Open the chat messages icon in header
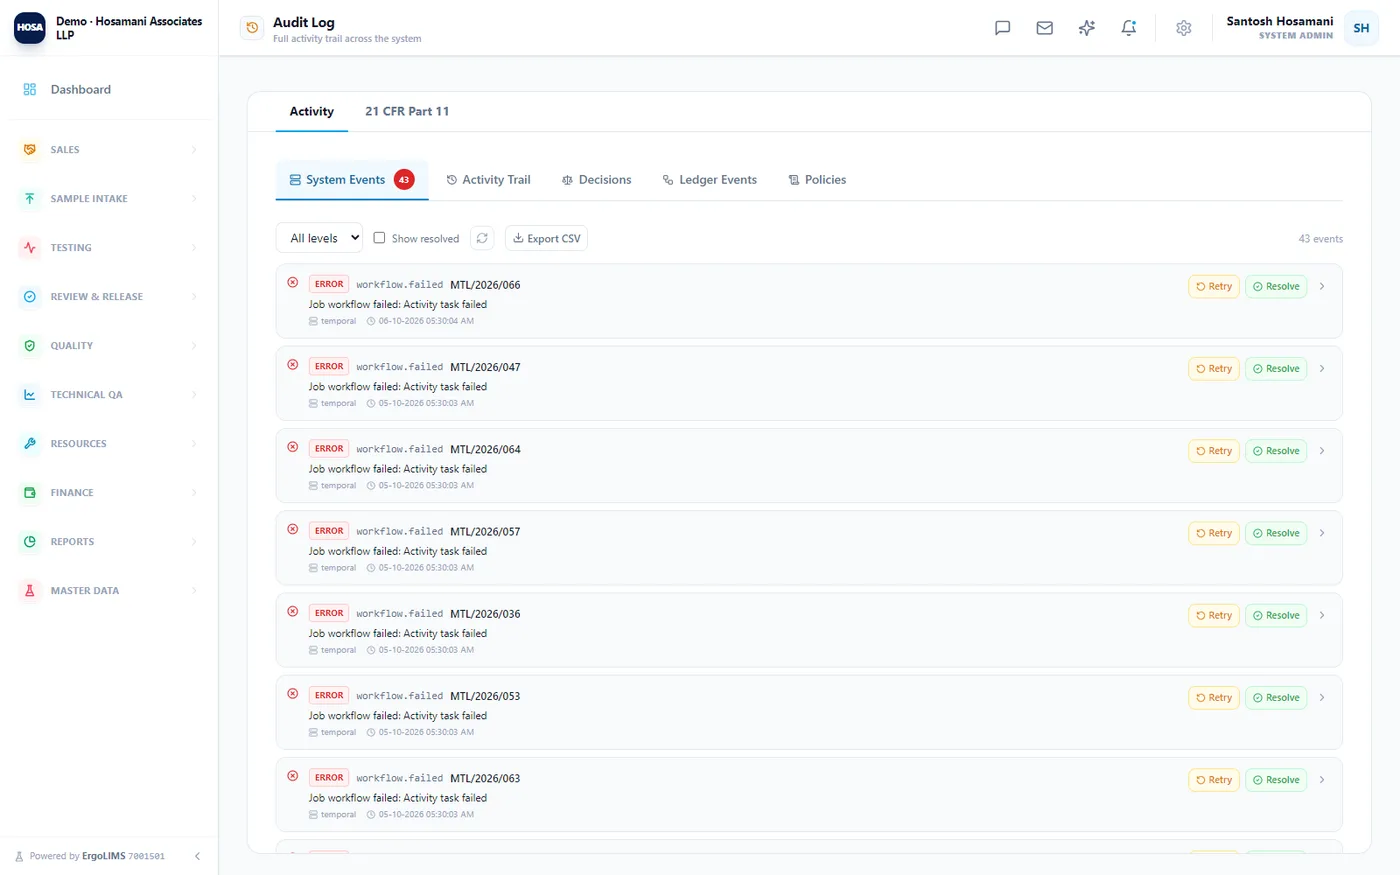This screenshot has height=875, width=1400. coord(1002,28)
